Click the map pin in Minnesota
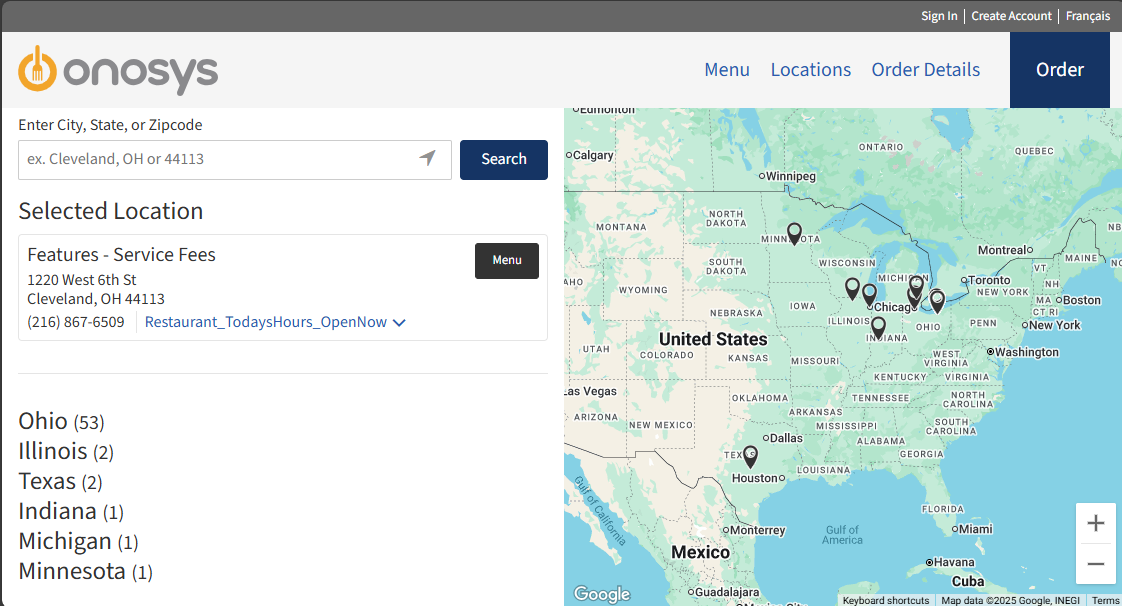 (x=795, y=232)
